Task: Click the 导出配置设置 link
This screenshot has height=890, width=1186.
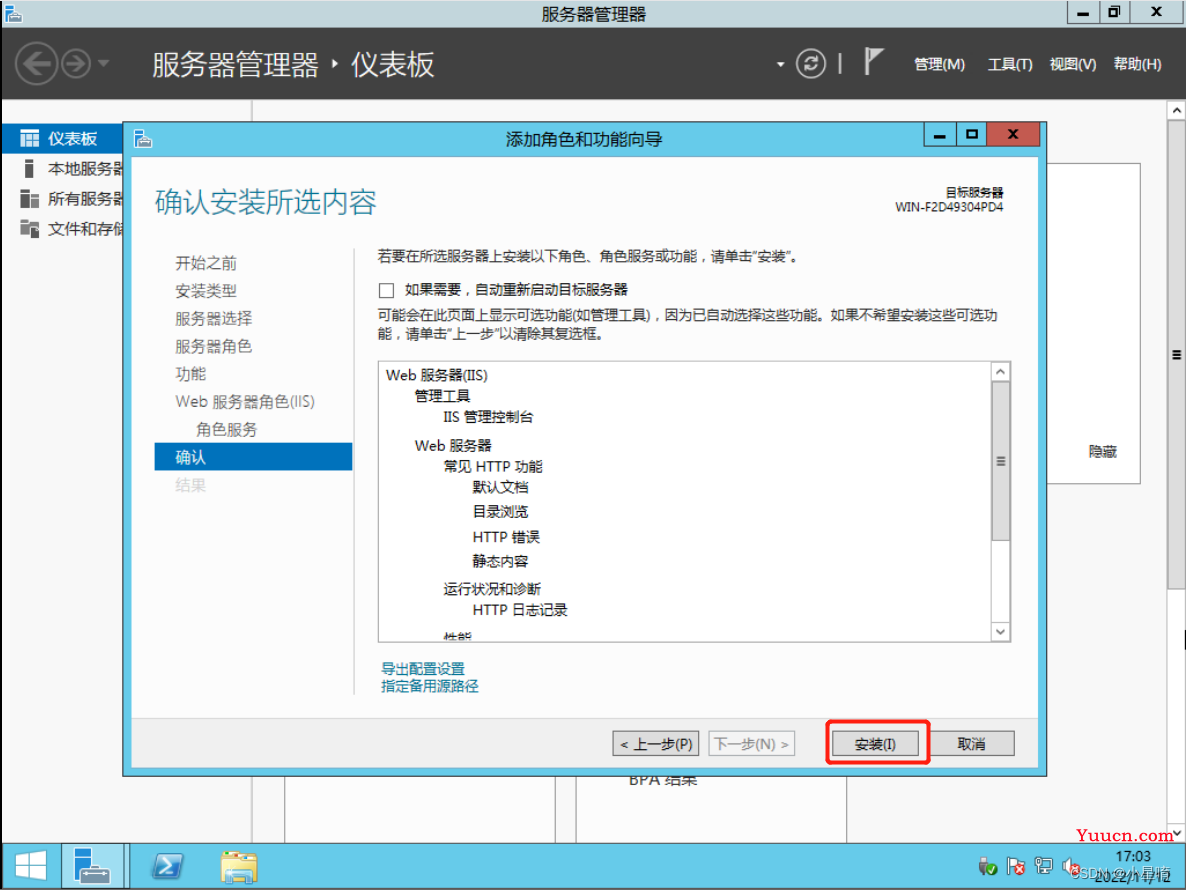Action: coord(423,668)
